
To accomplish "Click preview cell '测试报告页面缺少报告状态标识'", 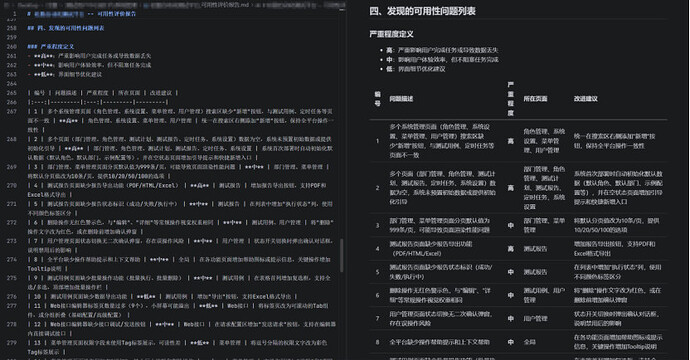I will click(x=440, y=272).
